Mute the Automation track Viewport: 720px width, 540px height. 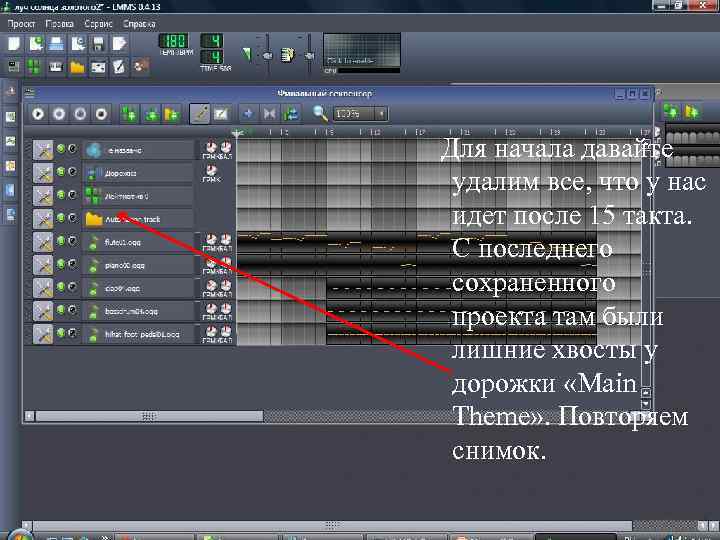[x=61, y=217]
